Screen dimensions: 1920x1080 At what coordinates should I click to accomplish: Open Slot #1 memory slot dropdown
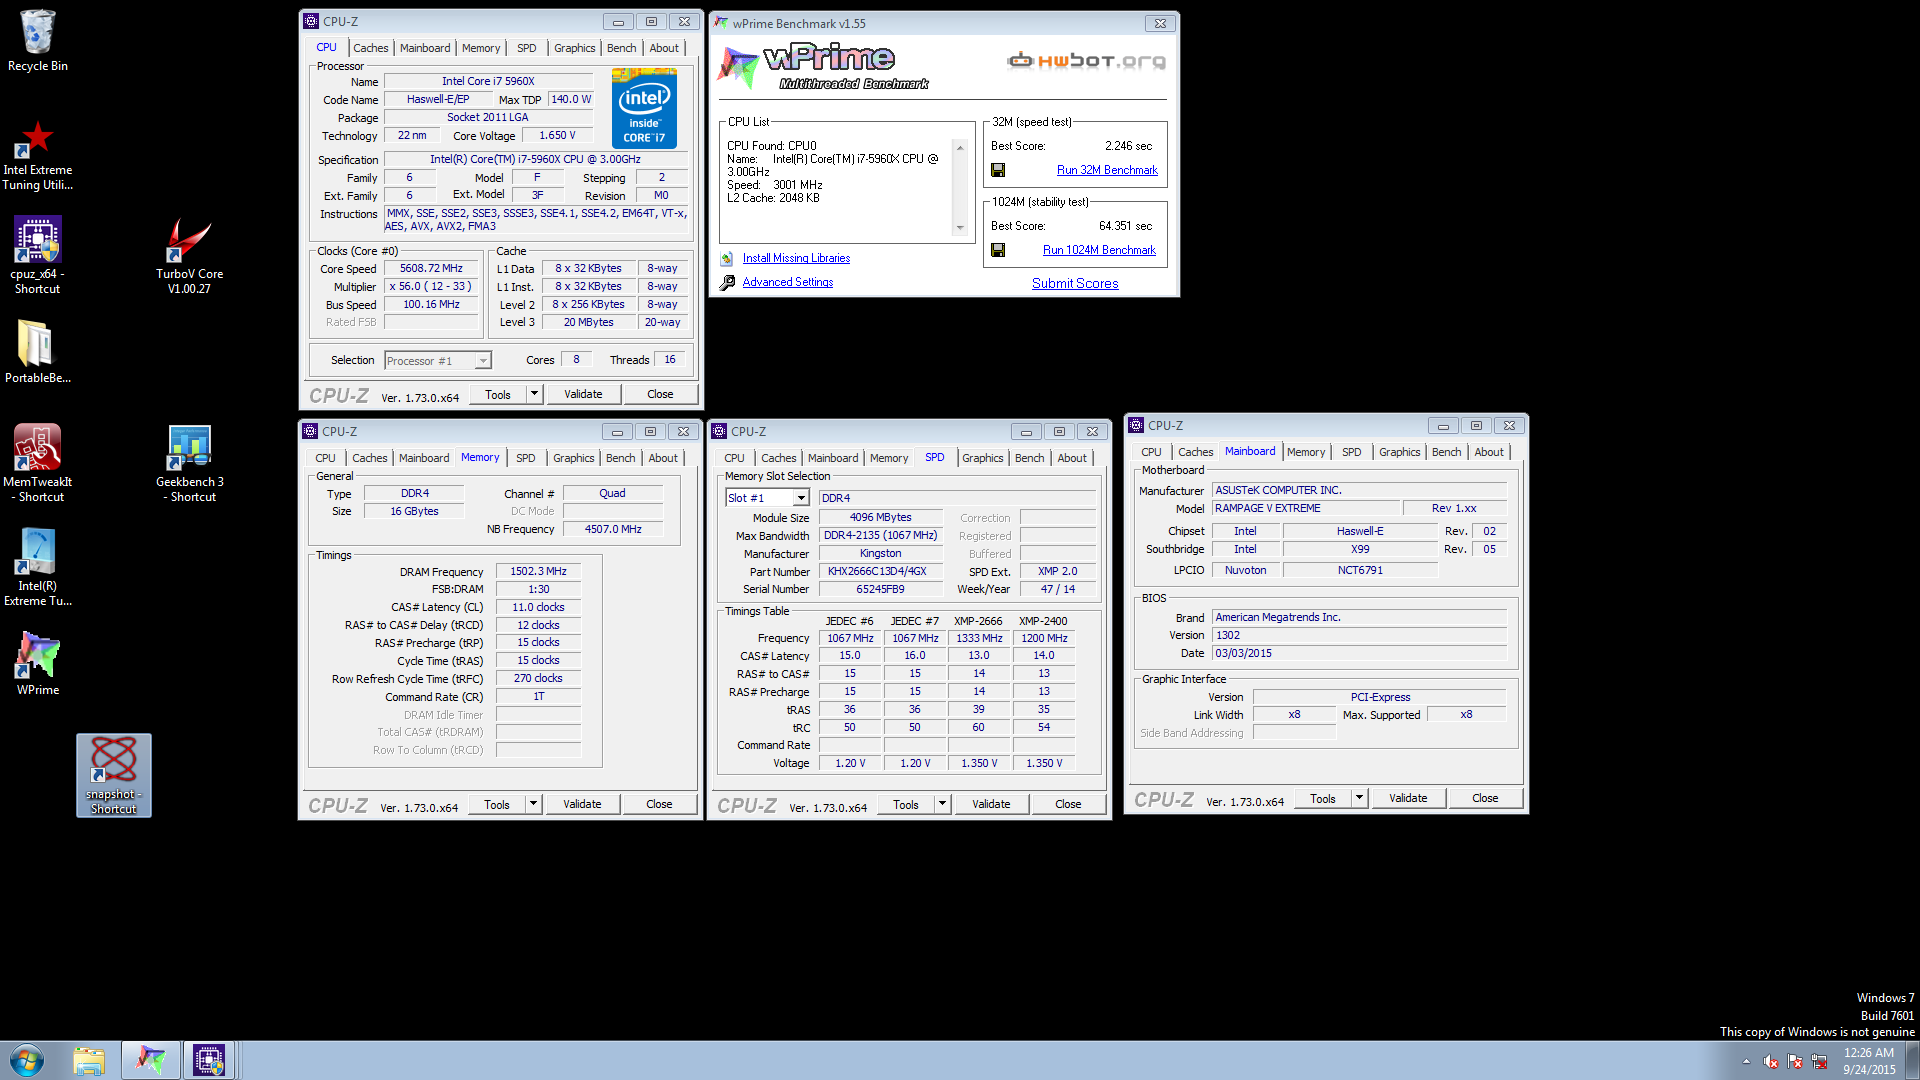coord(767,498)
